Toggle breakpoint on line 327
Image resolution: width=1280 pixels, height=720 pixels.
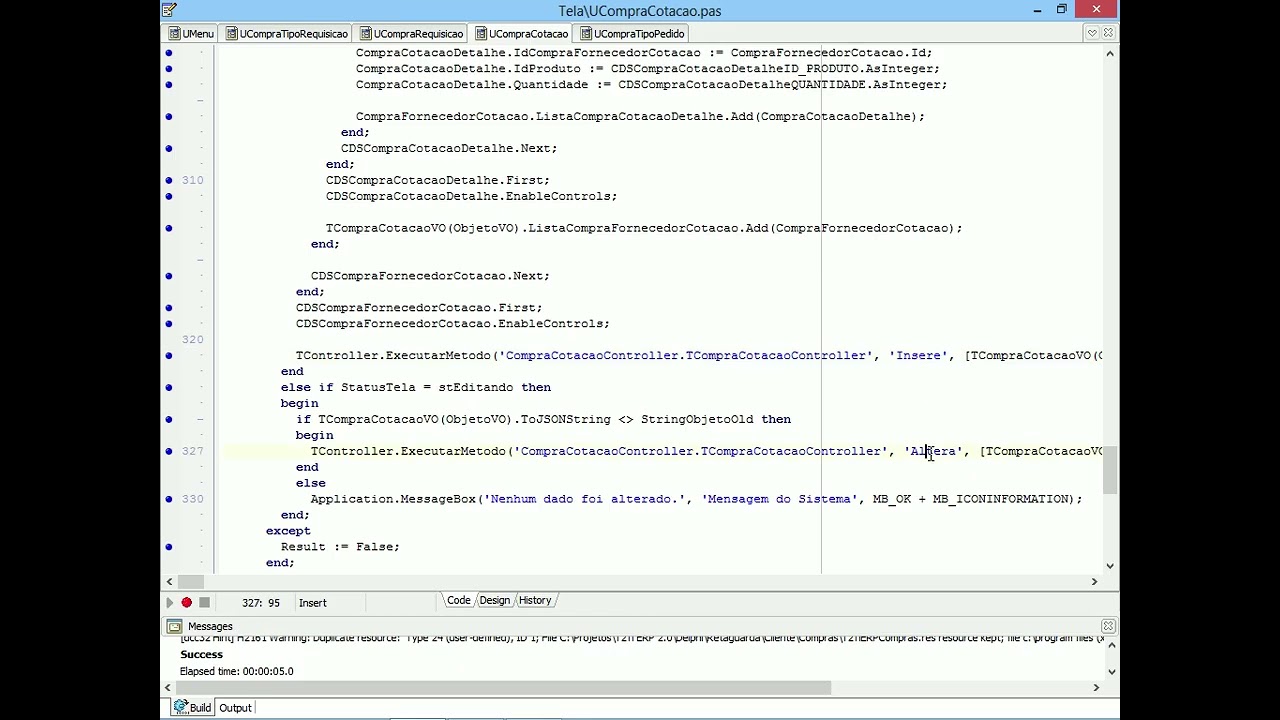coord(169,451)
